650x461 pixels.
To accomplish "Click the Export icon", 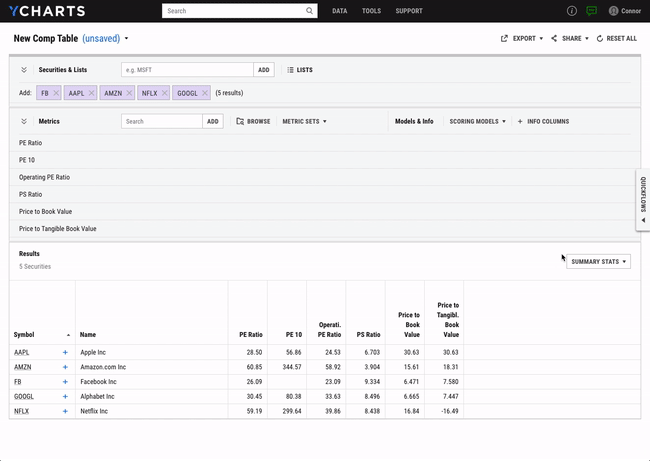I will [x=504, y=39].
